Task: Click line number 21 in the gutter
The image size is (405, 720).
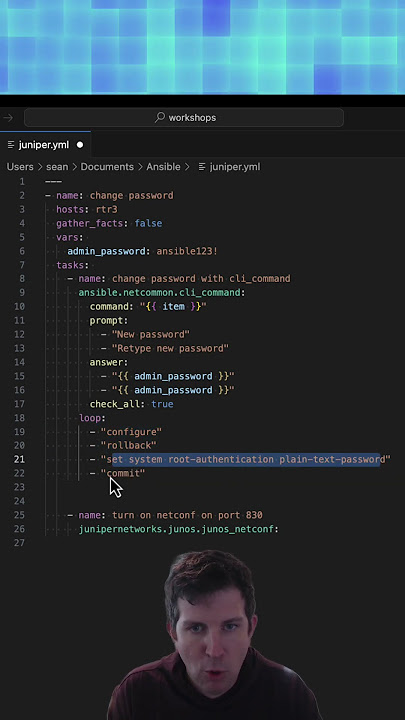Action: coord(19,459)
